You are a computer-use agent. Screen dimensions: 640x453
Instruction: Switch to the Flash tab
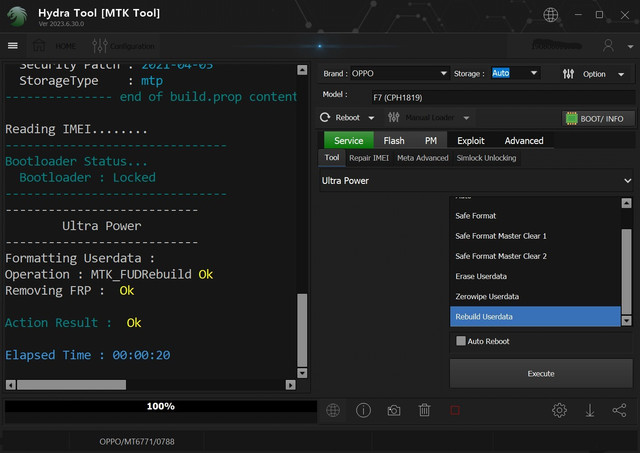coord(394,140)
